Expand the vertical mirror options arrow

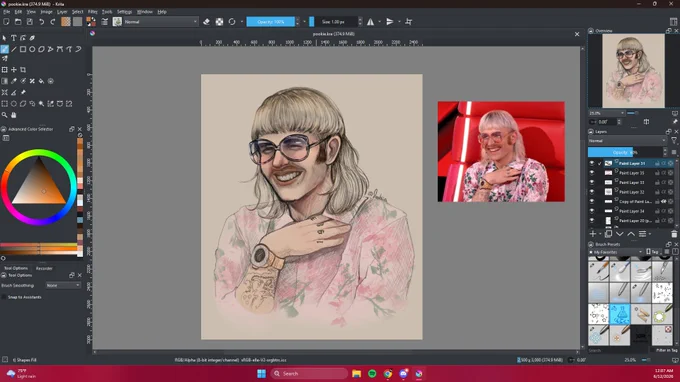399,22
